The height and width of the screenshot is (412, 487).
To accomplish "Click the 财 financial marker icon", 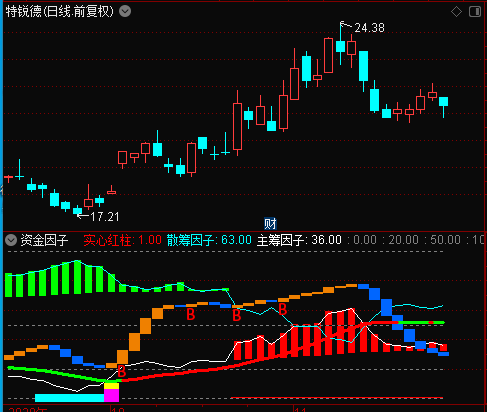I will click(x=270, y=224).
